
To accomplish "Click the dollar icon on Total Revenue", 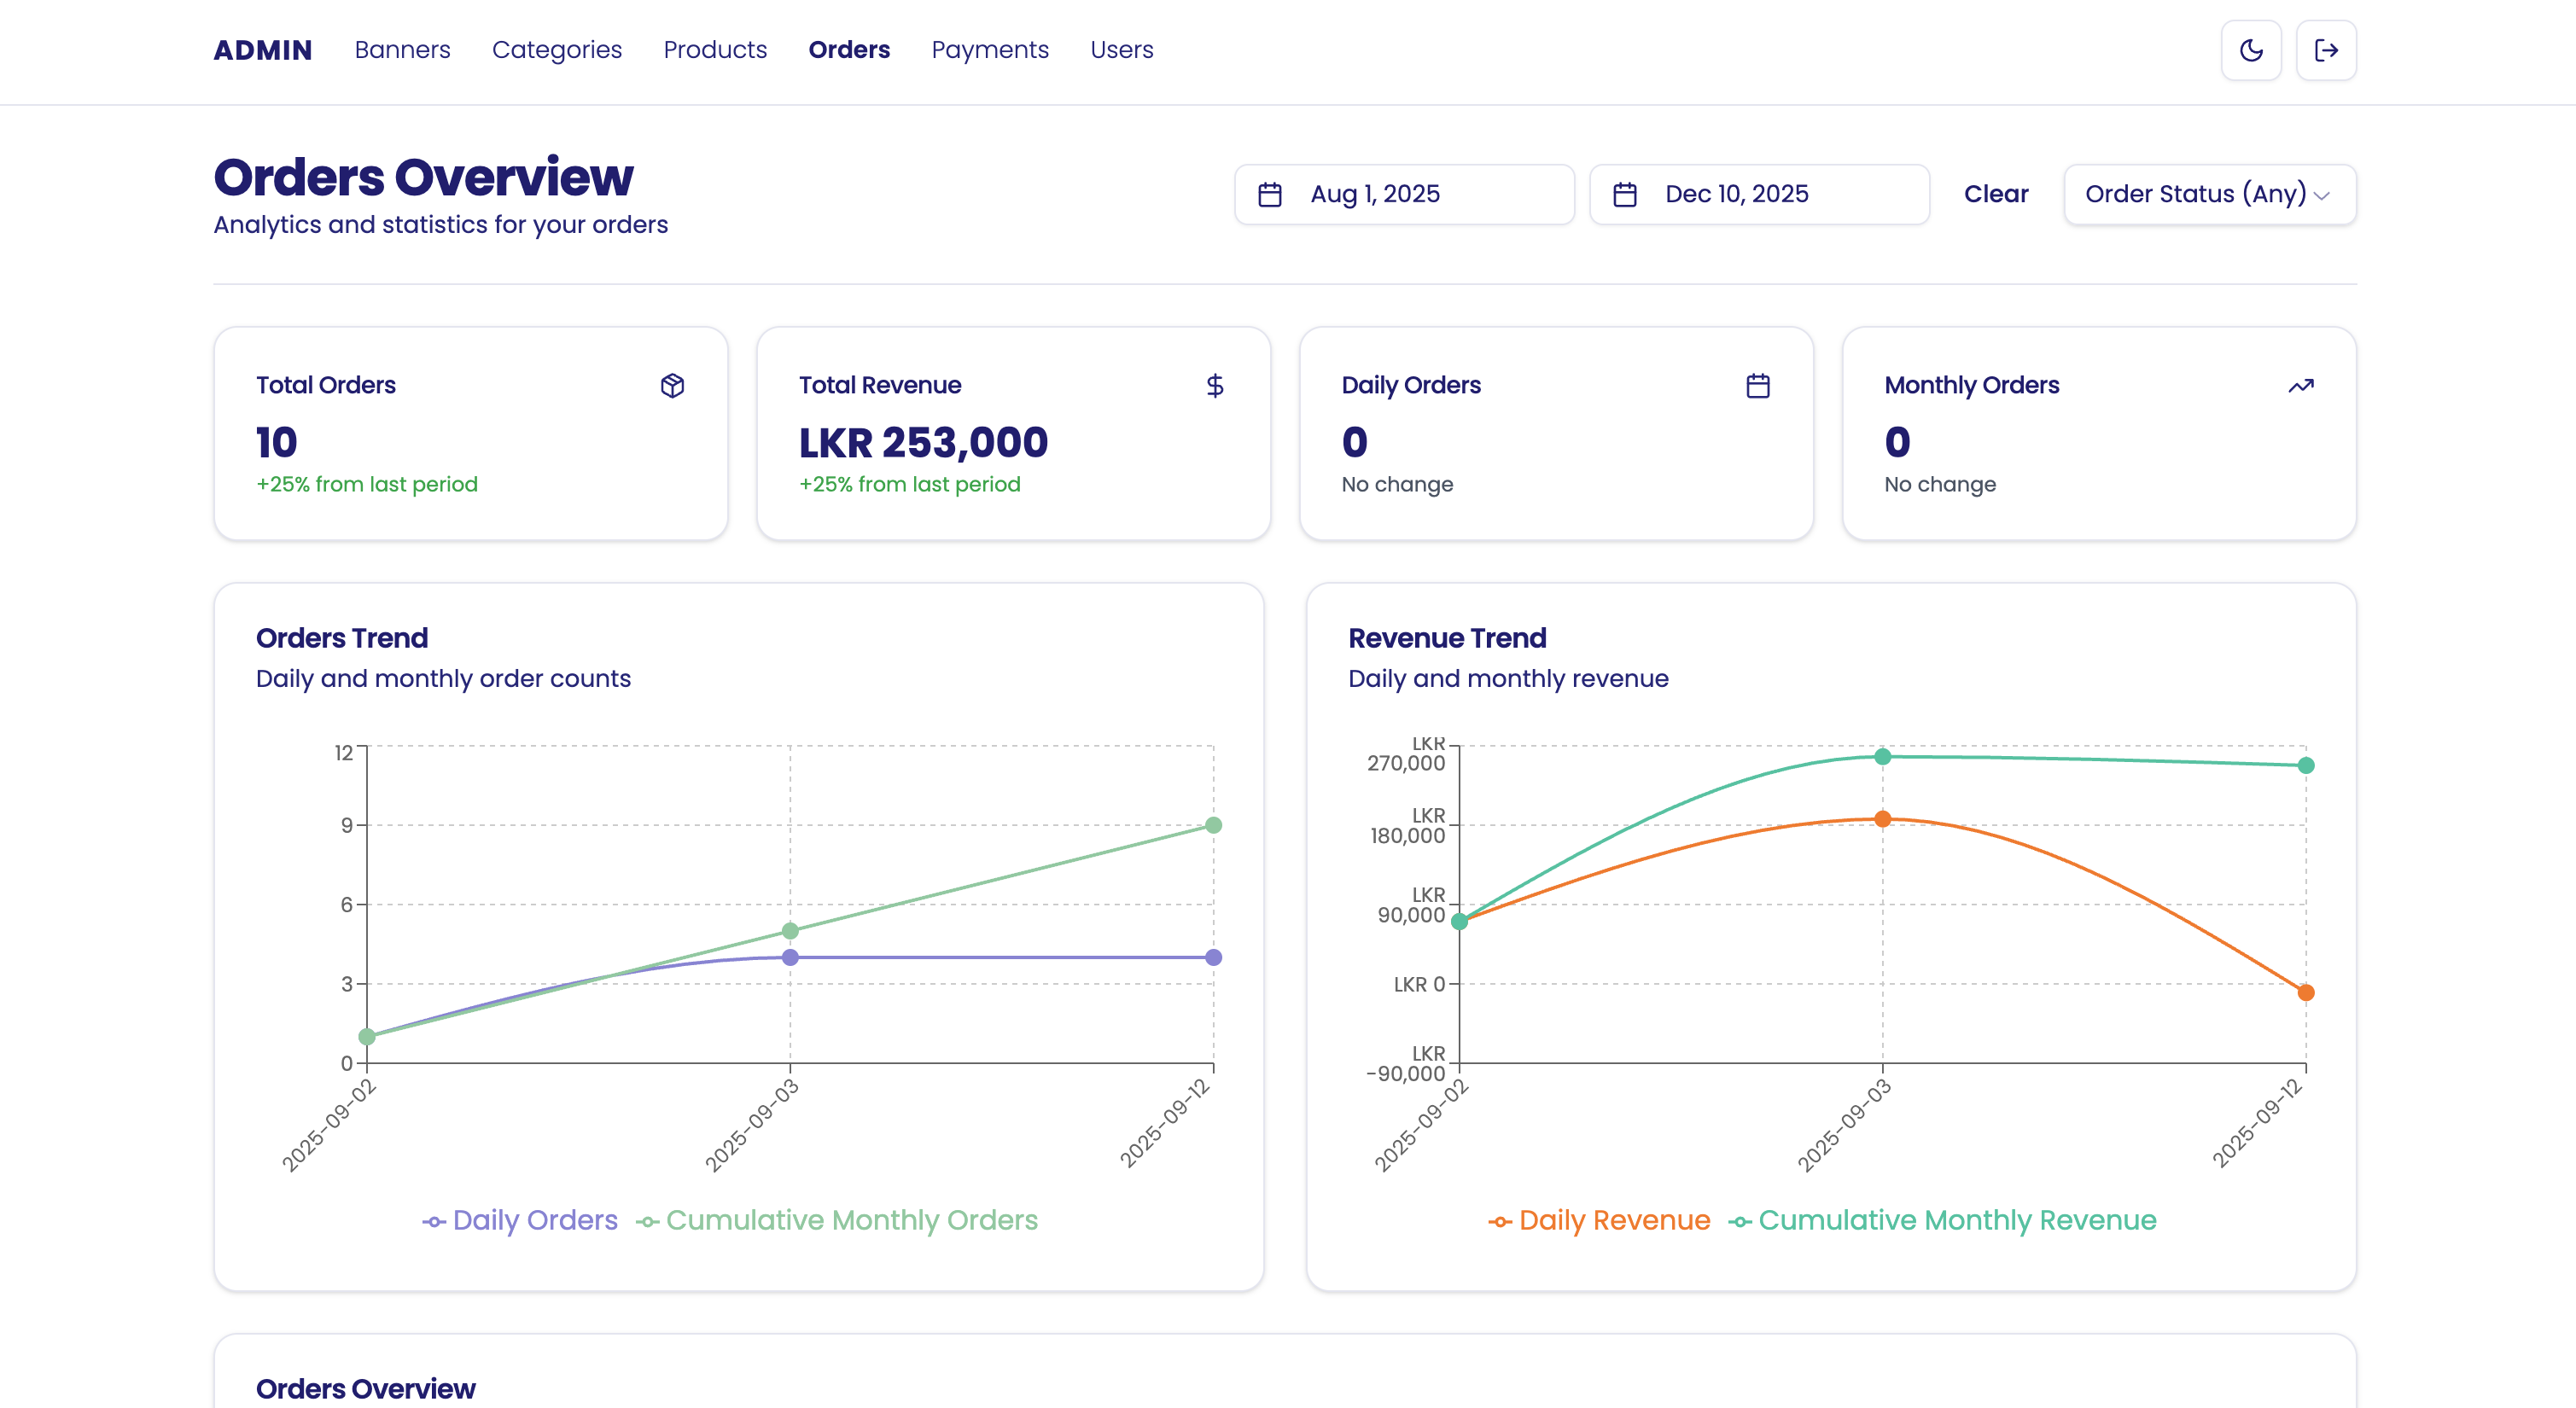I will coord(1214,385).
